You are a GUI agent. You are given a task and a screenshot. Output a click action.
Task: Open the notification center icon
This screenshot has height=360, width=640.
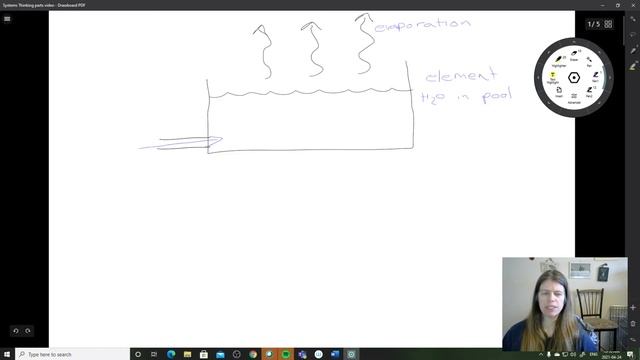click(x=631, y=354)
